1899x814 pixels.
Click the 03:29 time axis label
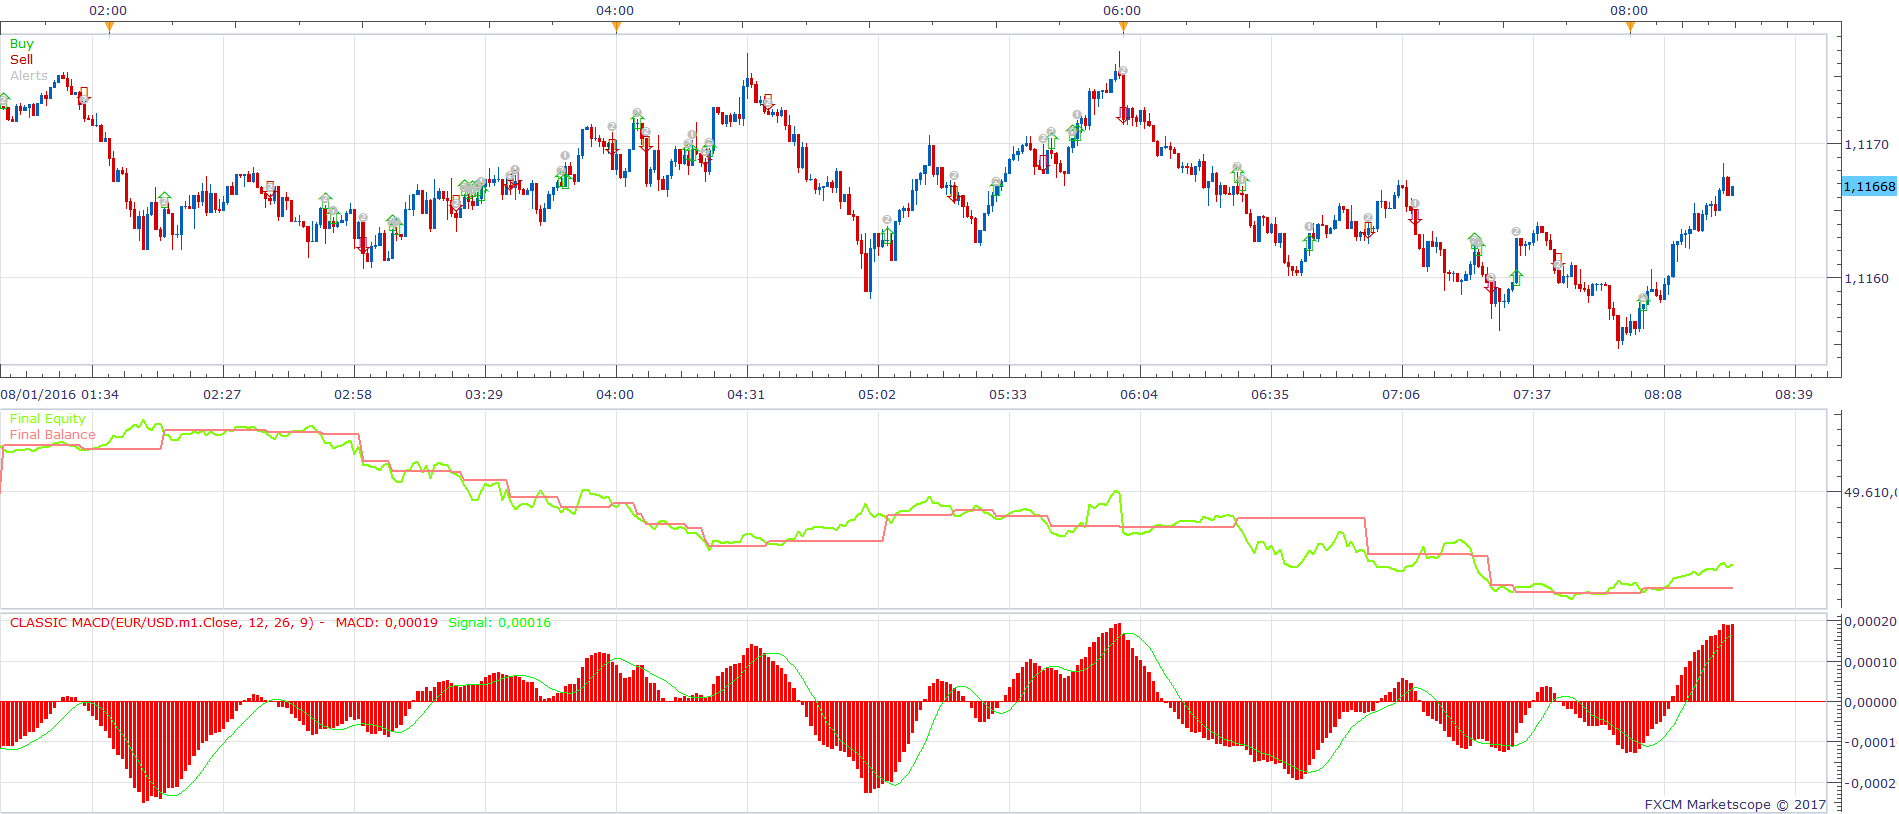484,394
